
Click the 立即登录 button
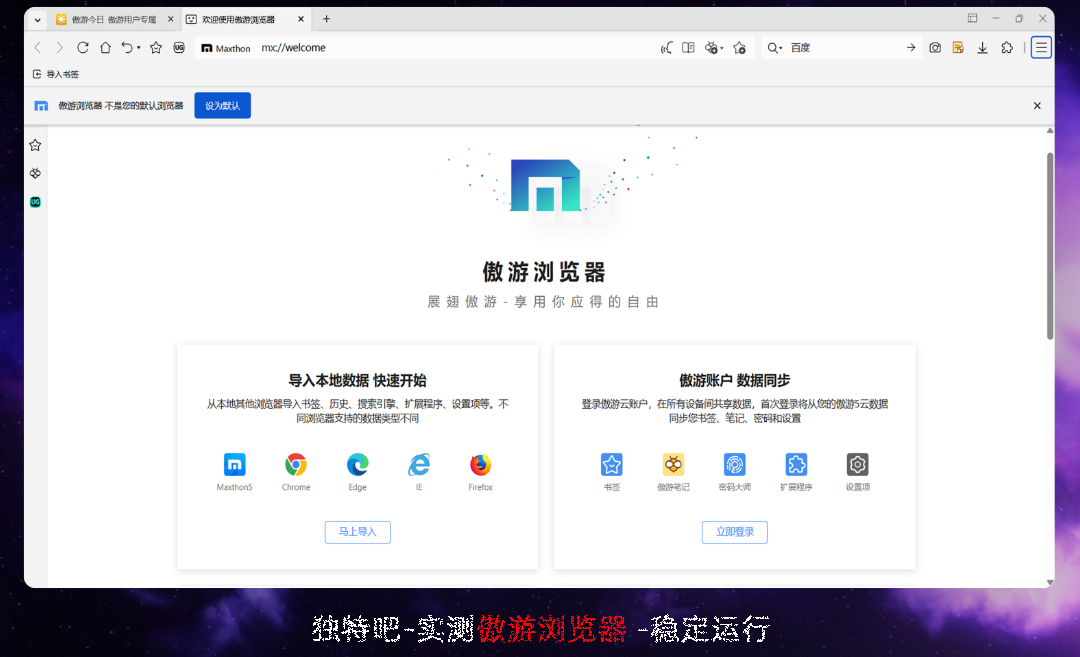[734, 532]
